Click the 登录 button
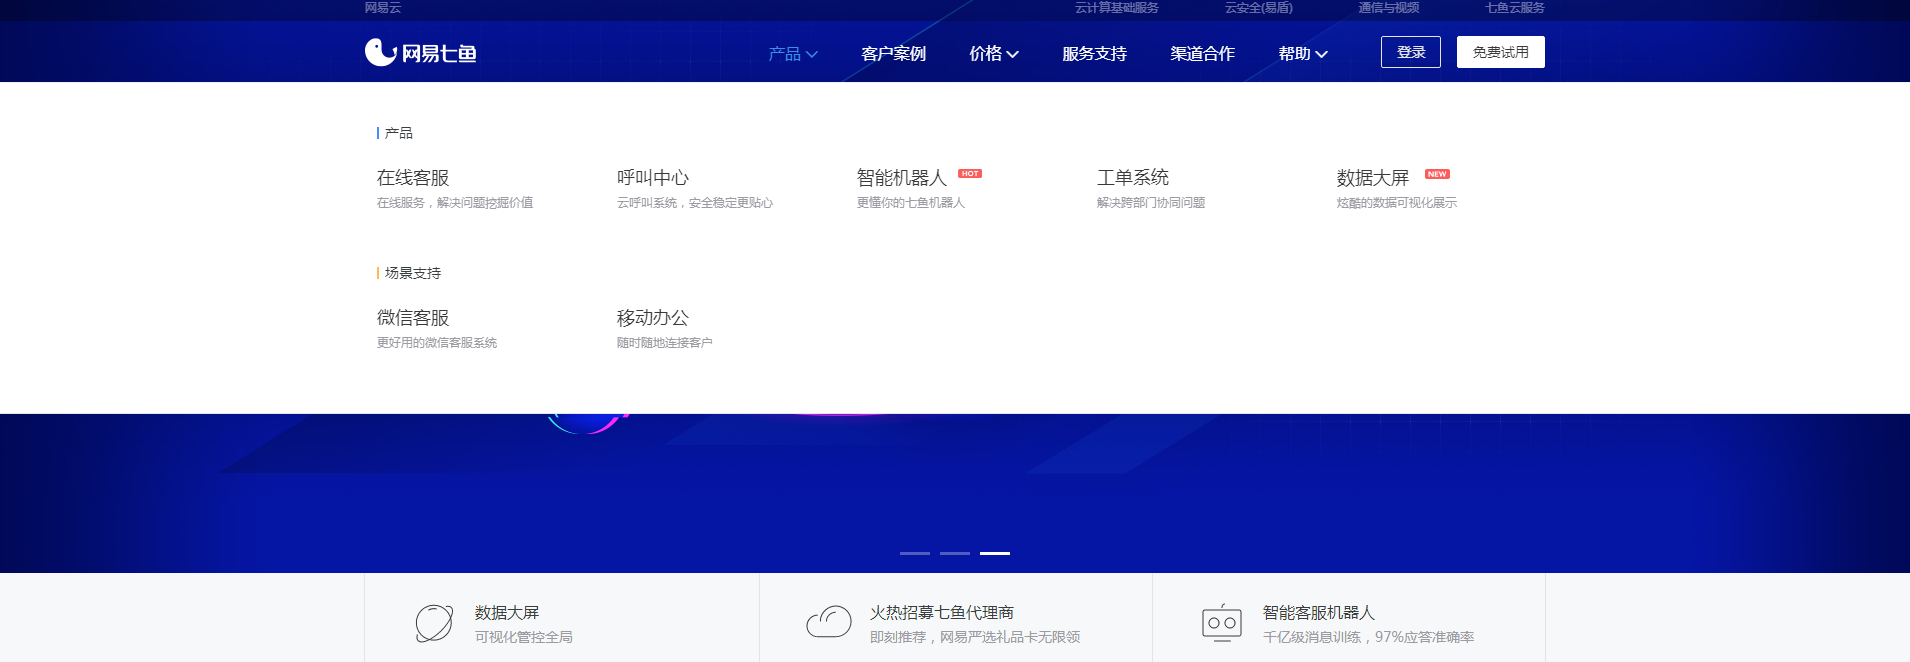 [x=1411, y=52]
